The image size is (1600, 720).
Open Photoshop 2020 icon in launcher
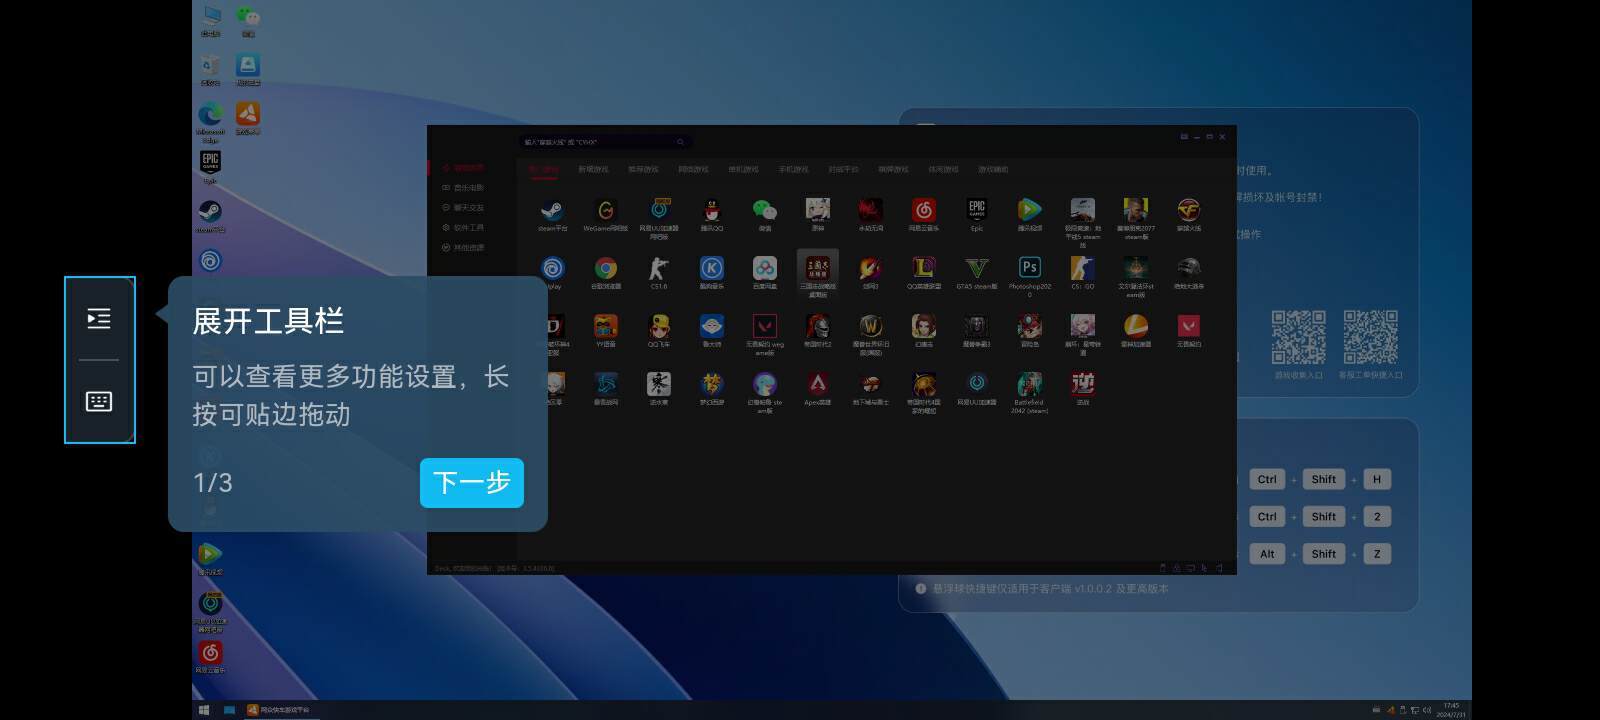pyautogui.click(x=1030, y=268)
